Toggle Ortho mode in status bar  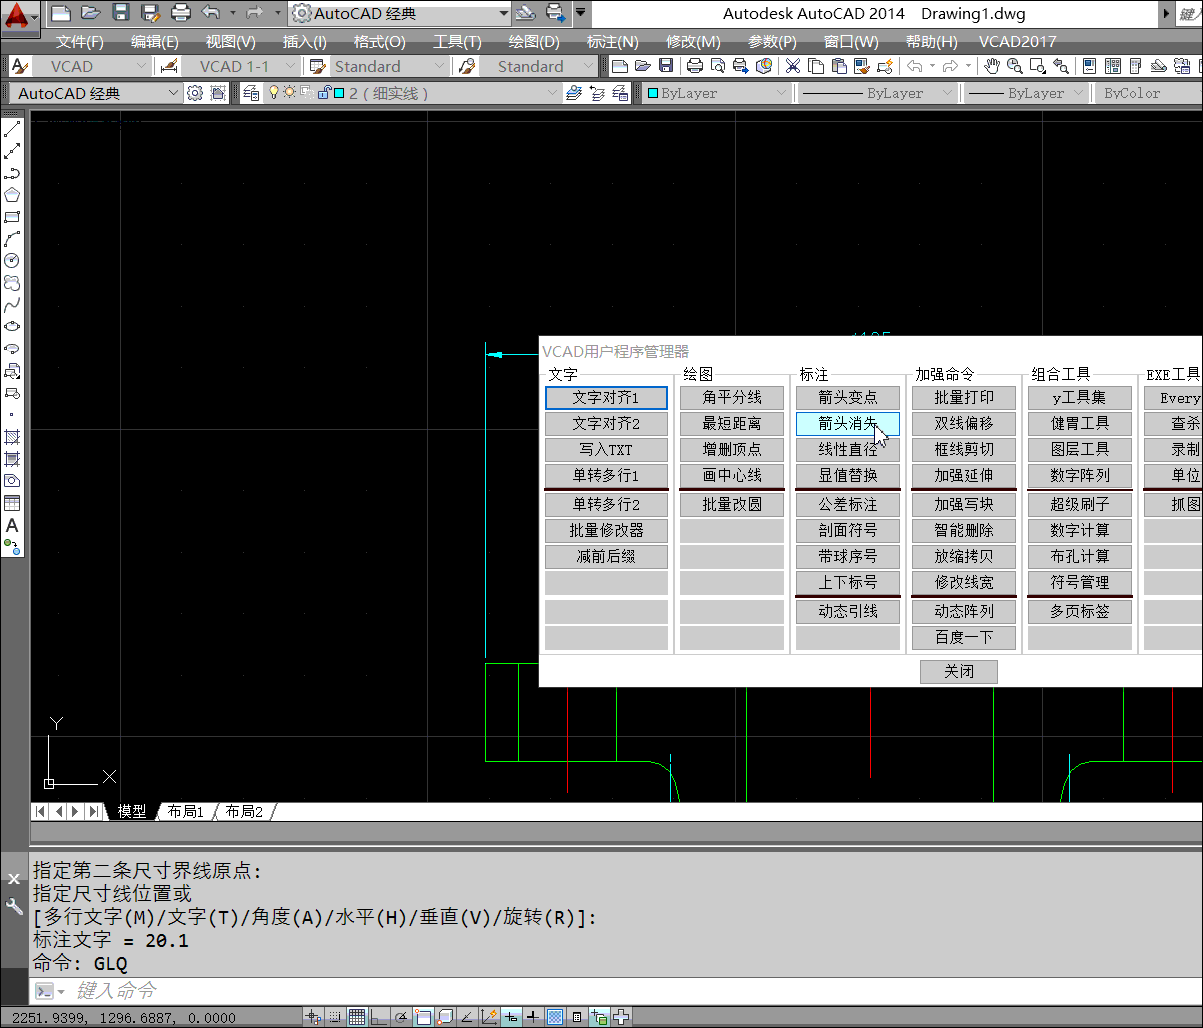(378, 1017)
